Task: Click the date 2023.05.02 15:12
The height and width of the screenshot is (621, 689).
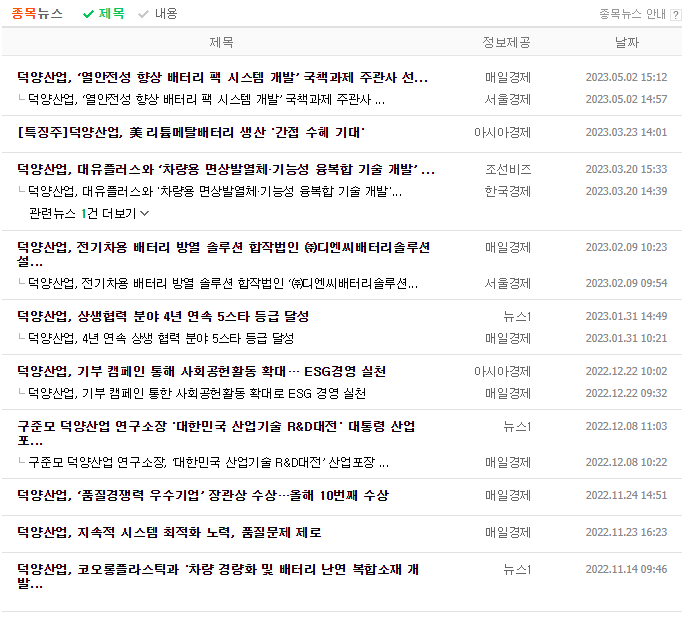Action: 626,77
